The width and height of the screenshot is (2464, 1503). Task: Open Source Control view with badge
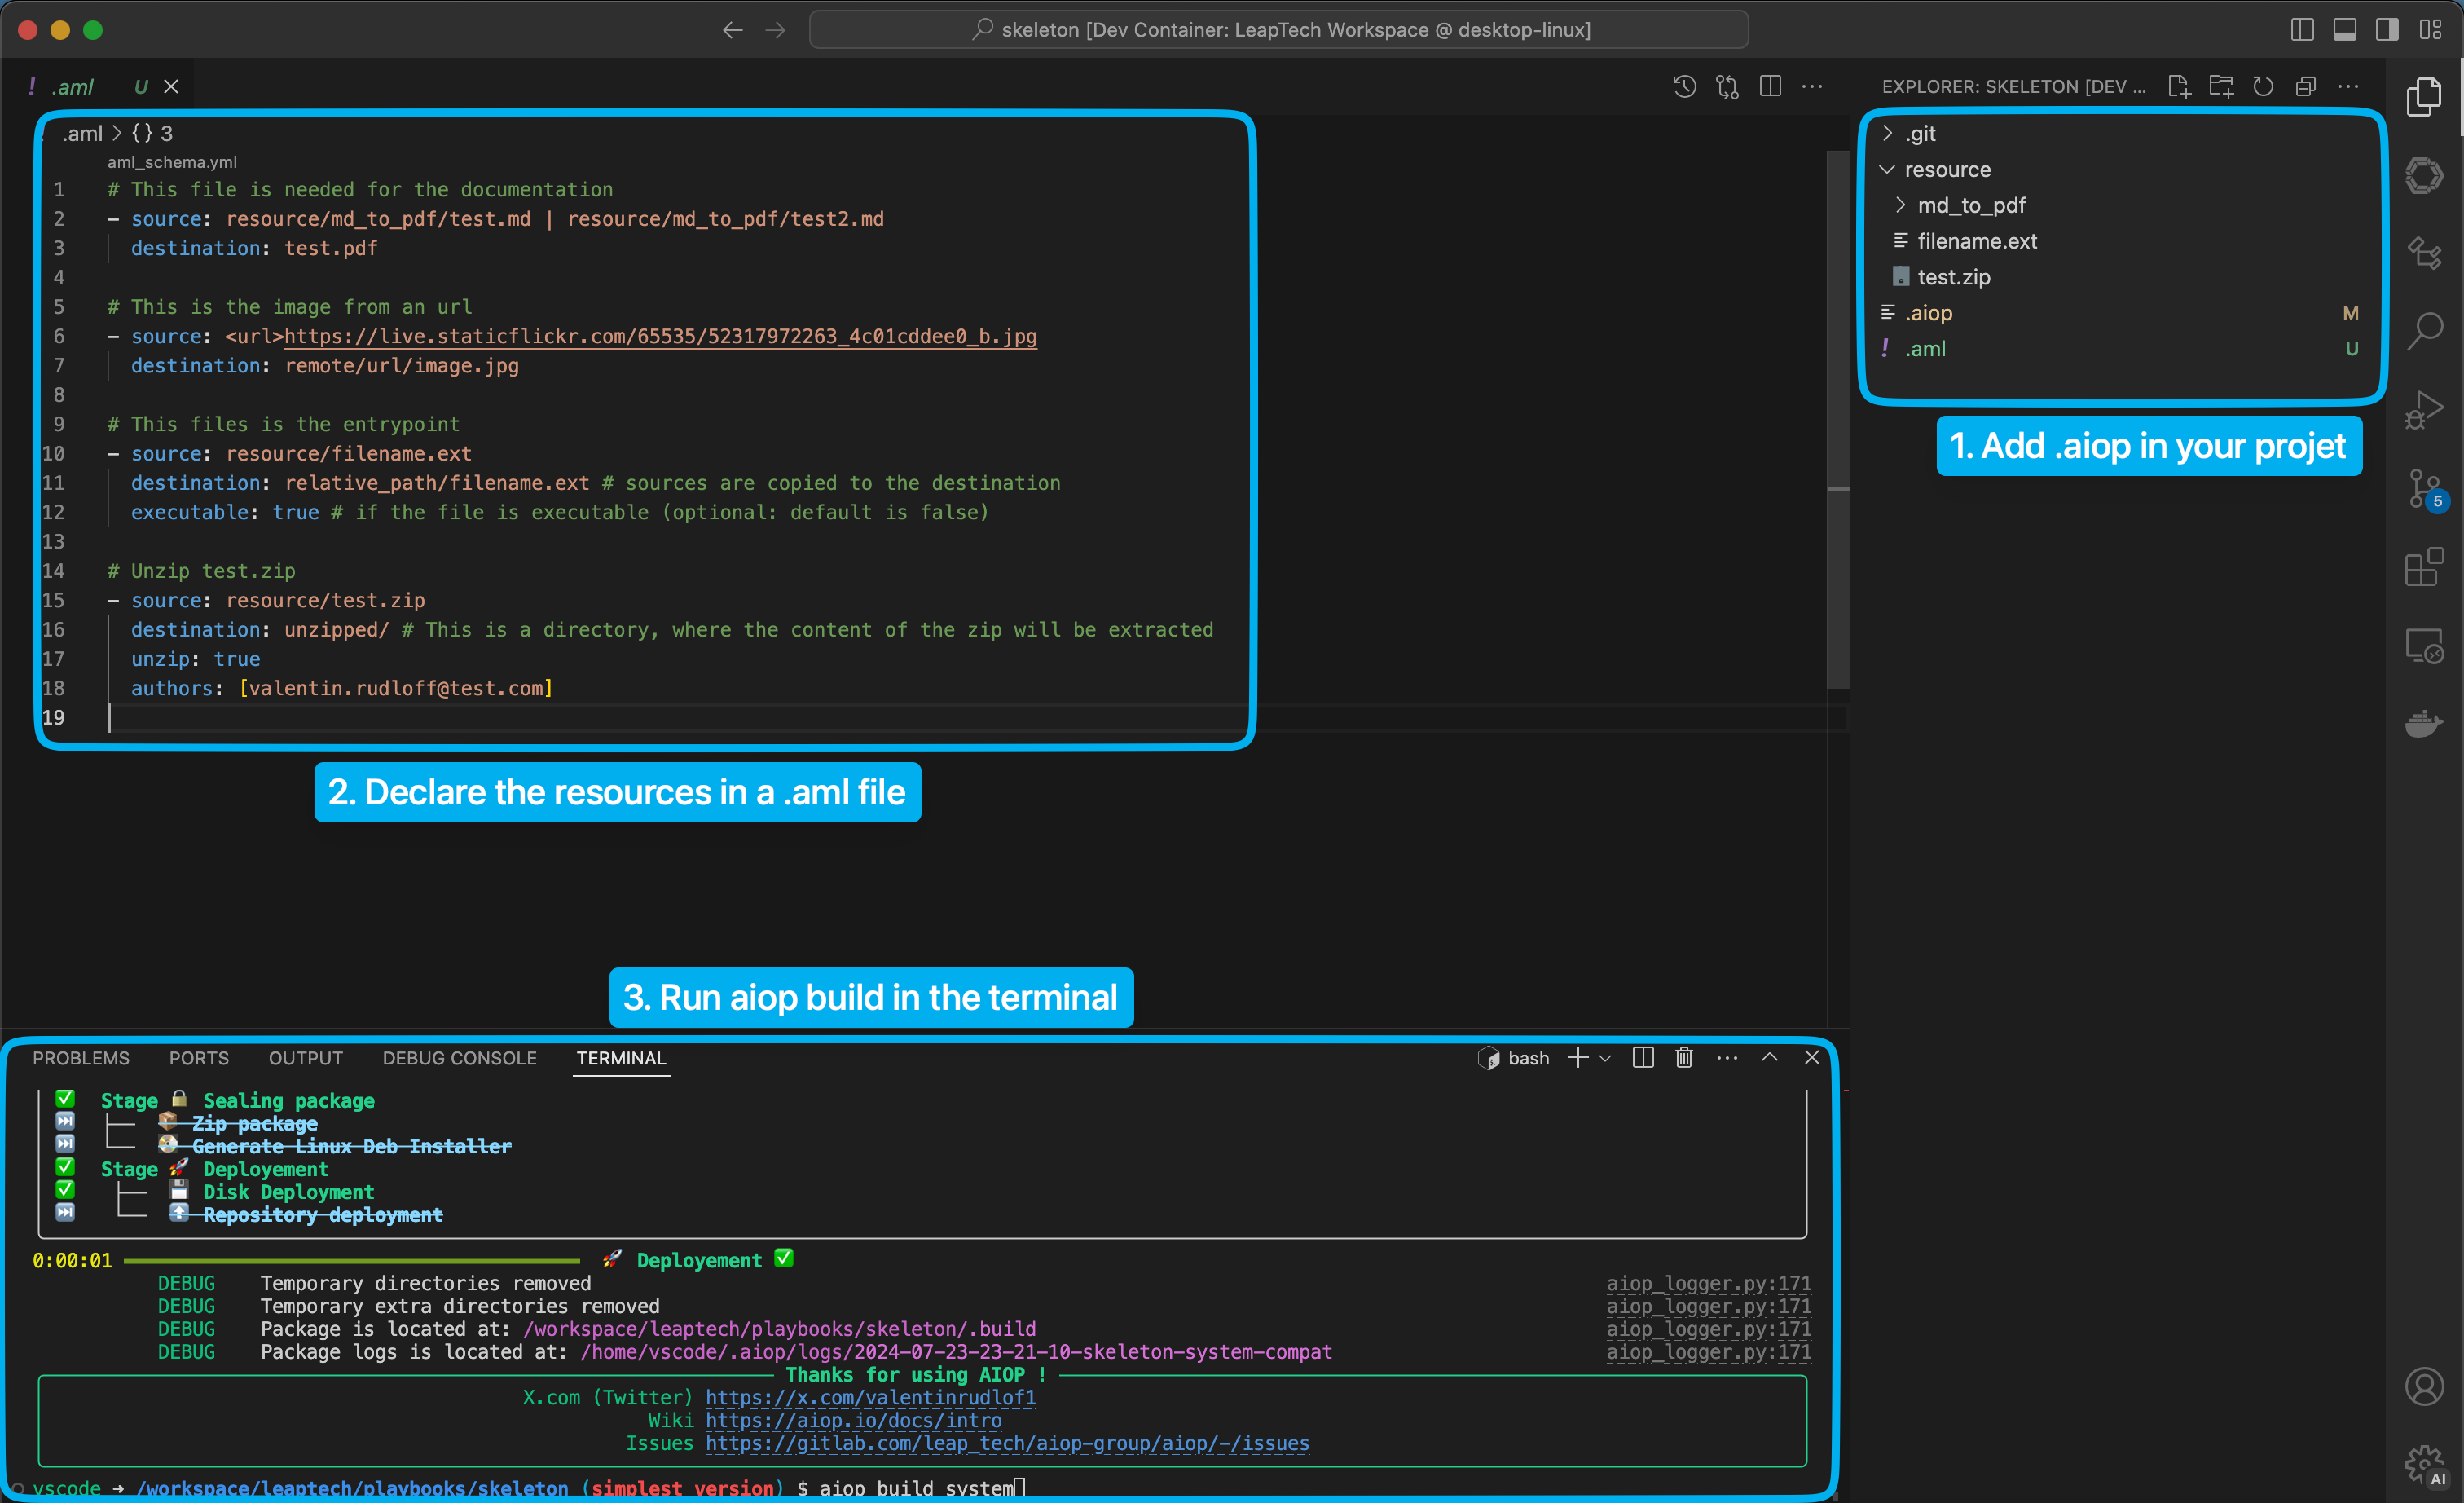2423,489
